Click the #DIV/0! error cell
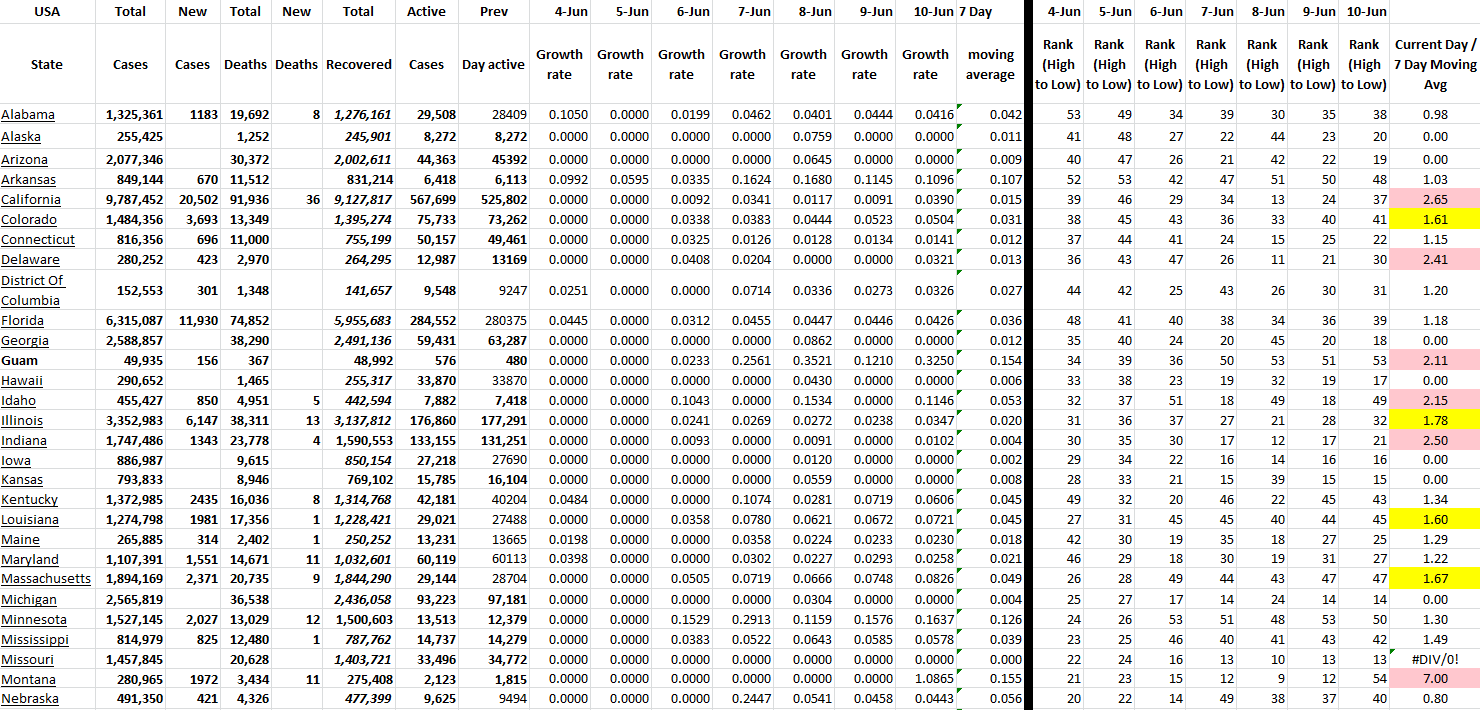 (x=1434, y=659)
